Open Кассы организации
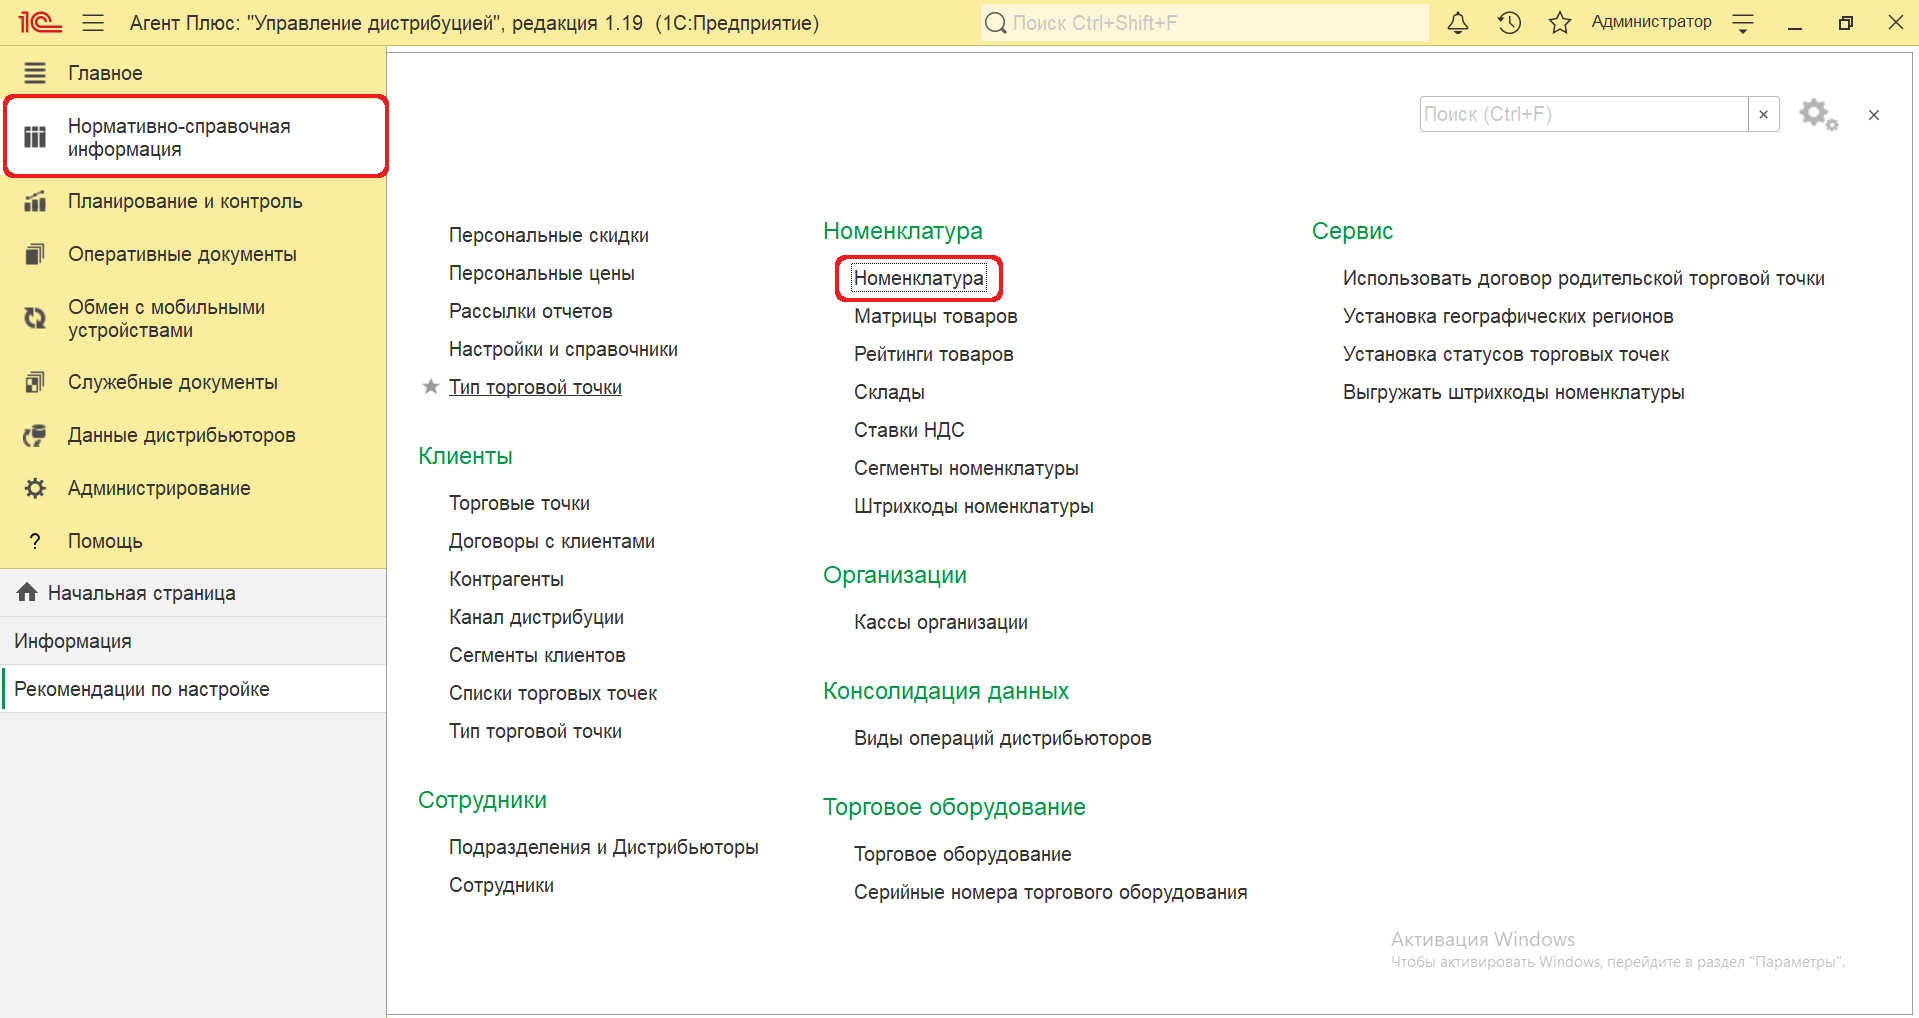This screenshot has height=1018, width=1919. coord(940,622)
